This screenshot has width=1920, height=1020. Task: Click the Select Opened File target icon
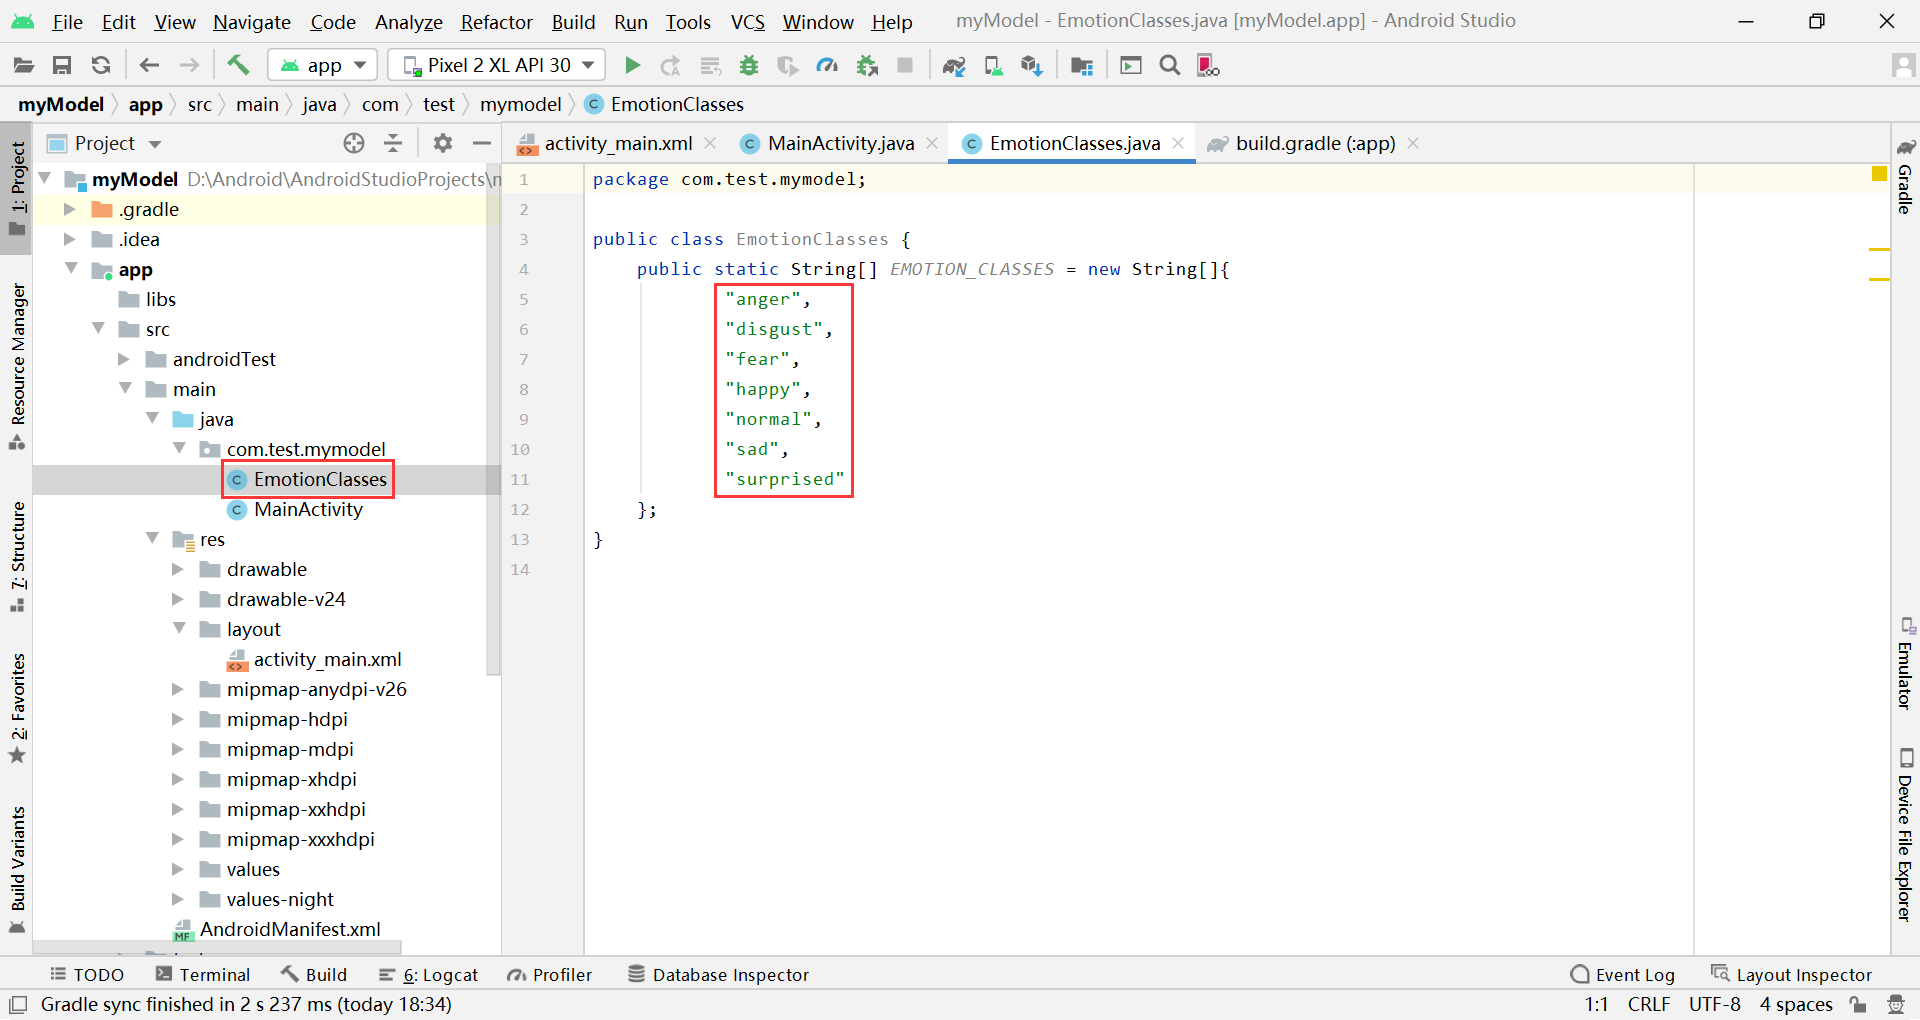pos(354,143)
